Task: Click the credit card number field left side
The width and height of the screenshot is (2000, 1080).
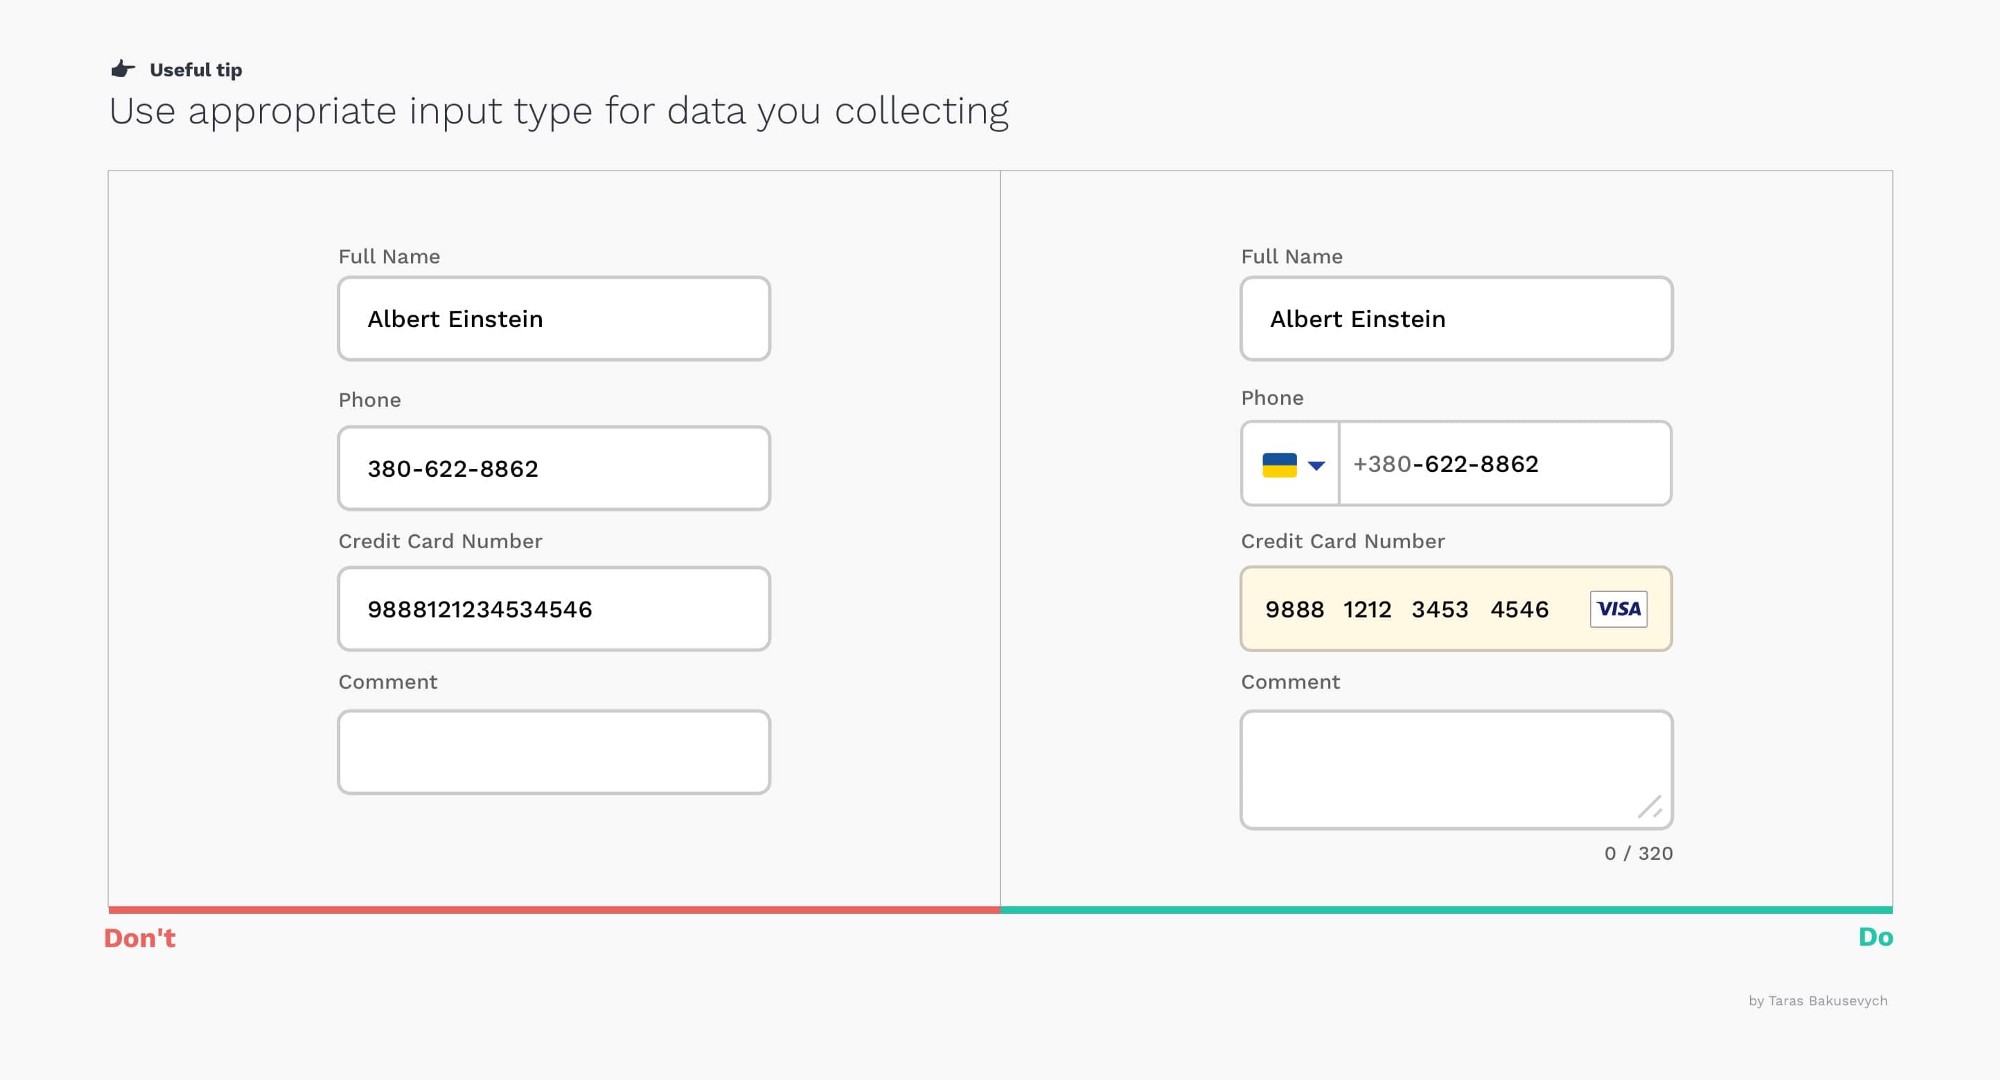Action: point(553,608)
